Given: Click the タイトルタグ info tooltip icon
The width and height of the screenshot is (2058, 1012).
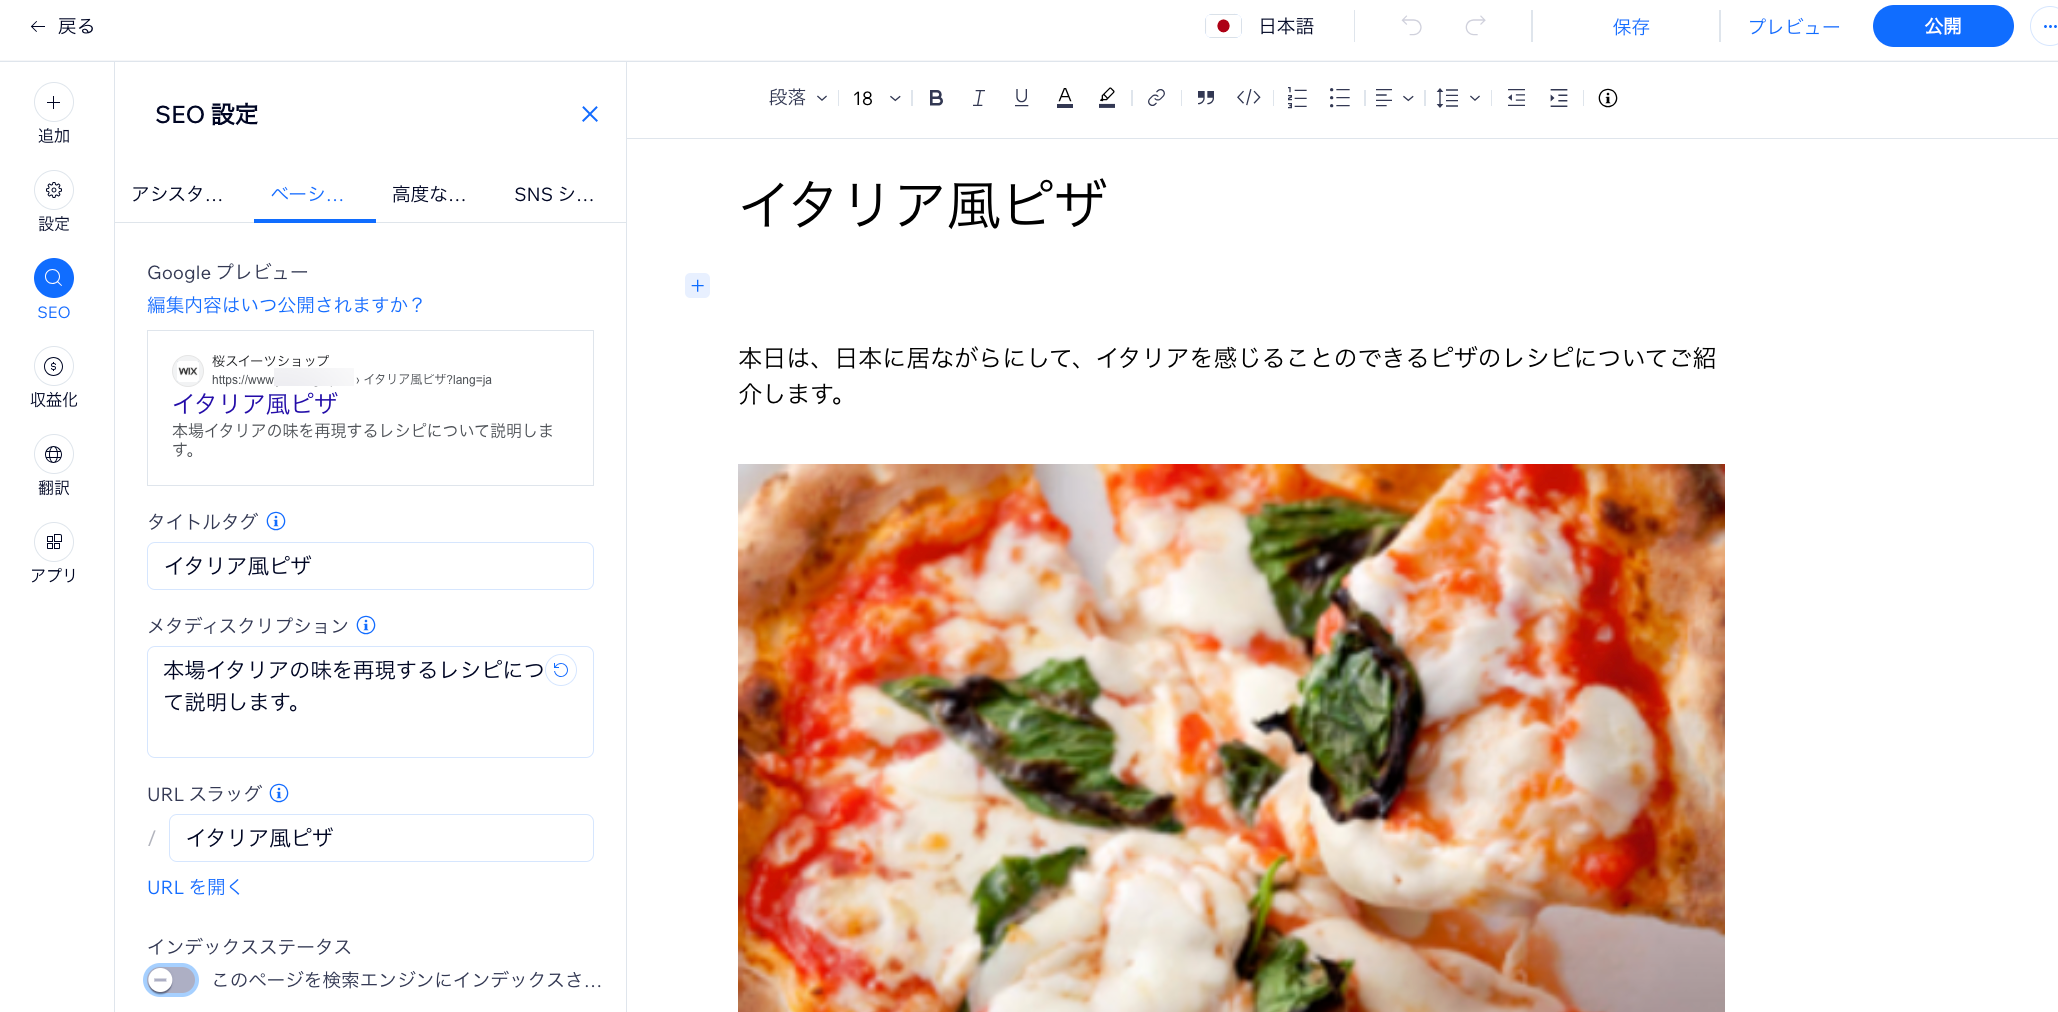Looking at the screenshot, I should 277,521.
